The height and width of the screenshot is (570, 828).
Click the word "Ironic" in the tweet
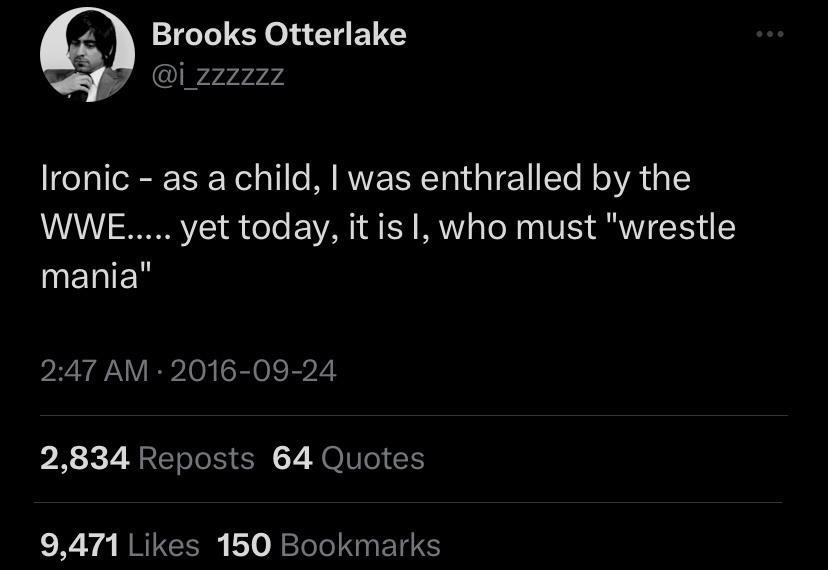85,179
